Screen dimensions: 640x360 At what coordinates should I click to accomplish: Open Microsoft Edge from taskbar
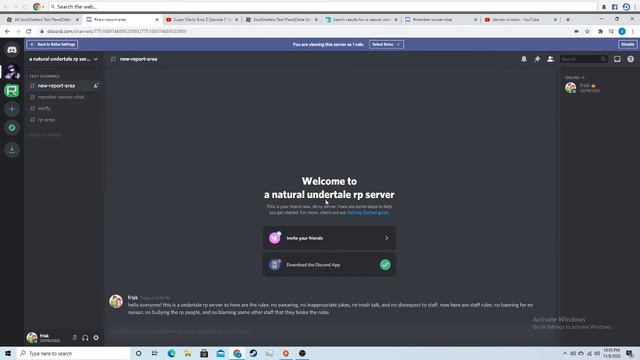pos(171,353)
